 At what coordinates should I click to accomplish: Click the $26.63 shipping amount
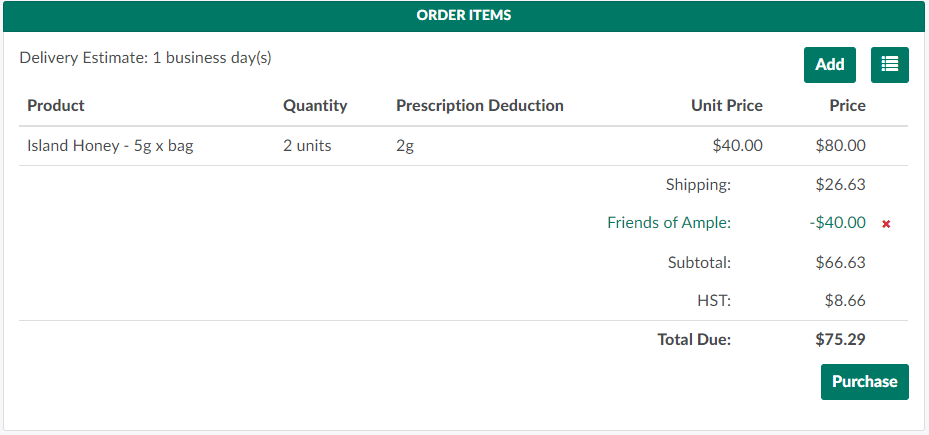840,185
